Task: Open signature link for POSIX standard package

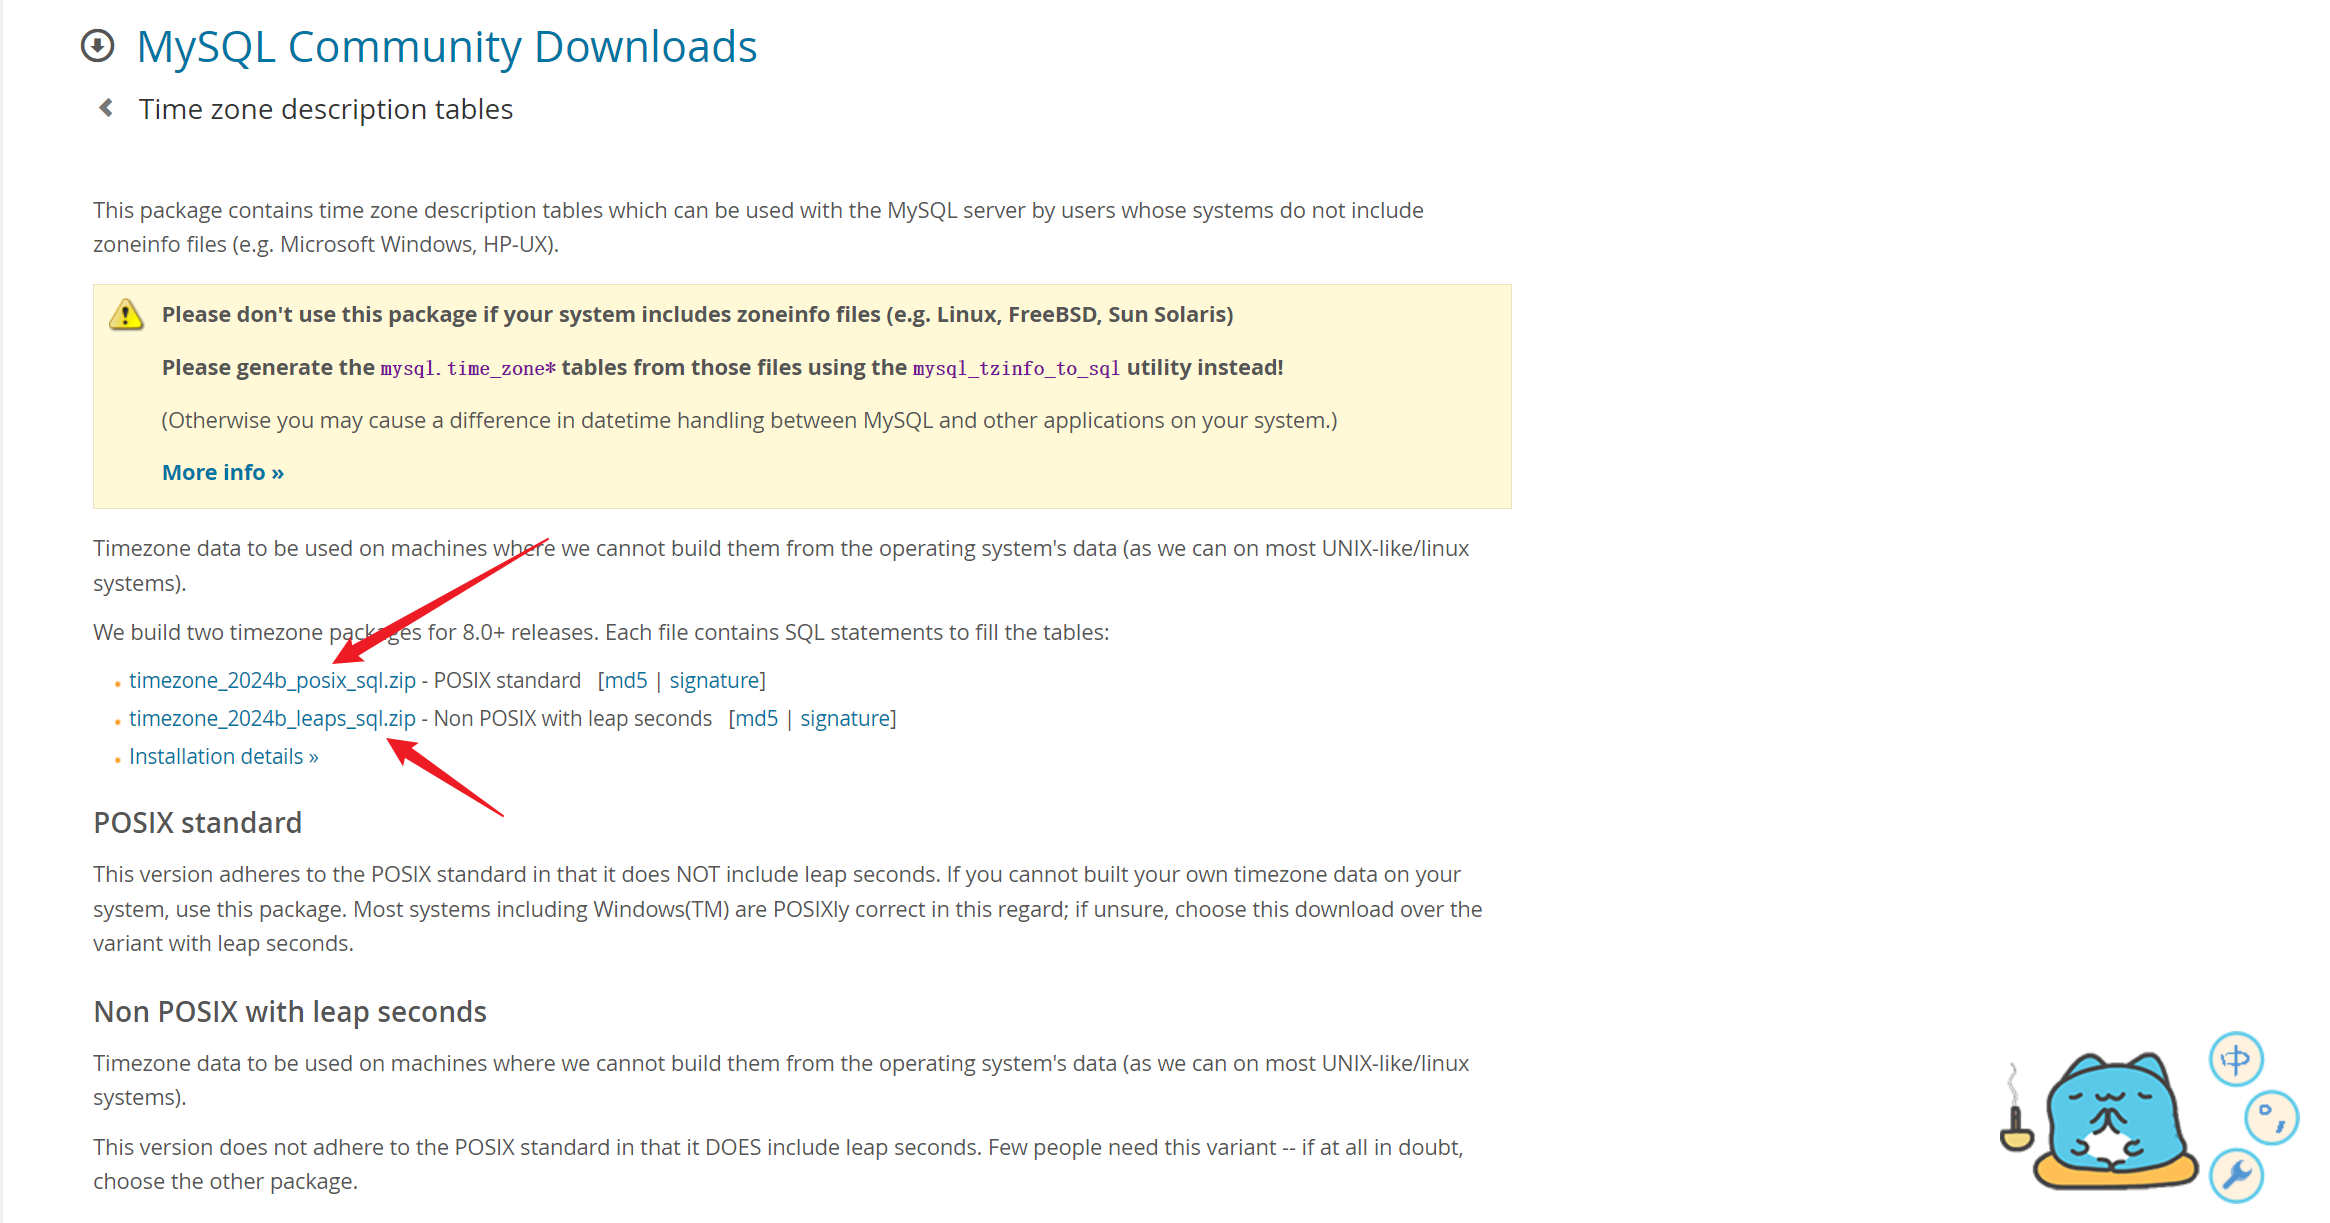Action: tap(714, 681)
